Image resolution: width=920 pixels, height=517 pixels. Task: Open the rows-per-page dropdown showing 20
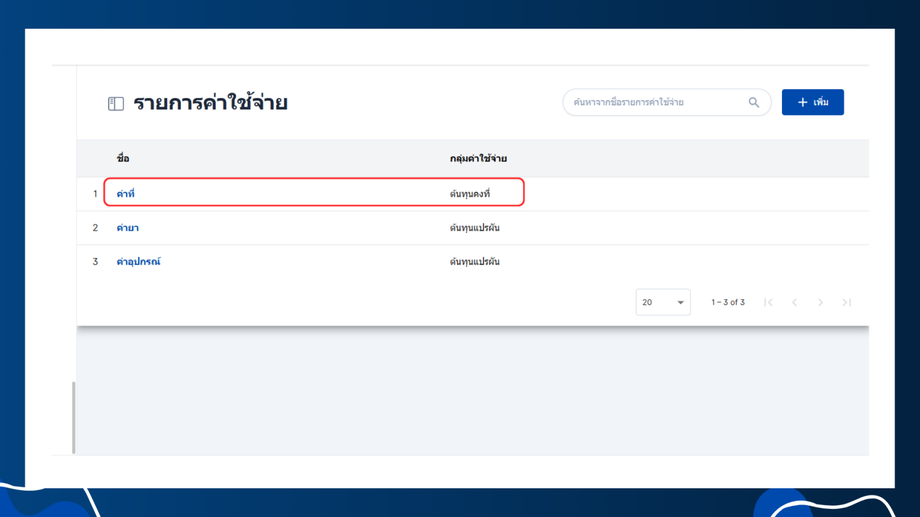[x=663, y=302]
